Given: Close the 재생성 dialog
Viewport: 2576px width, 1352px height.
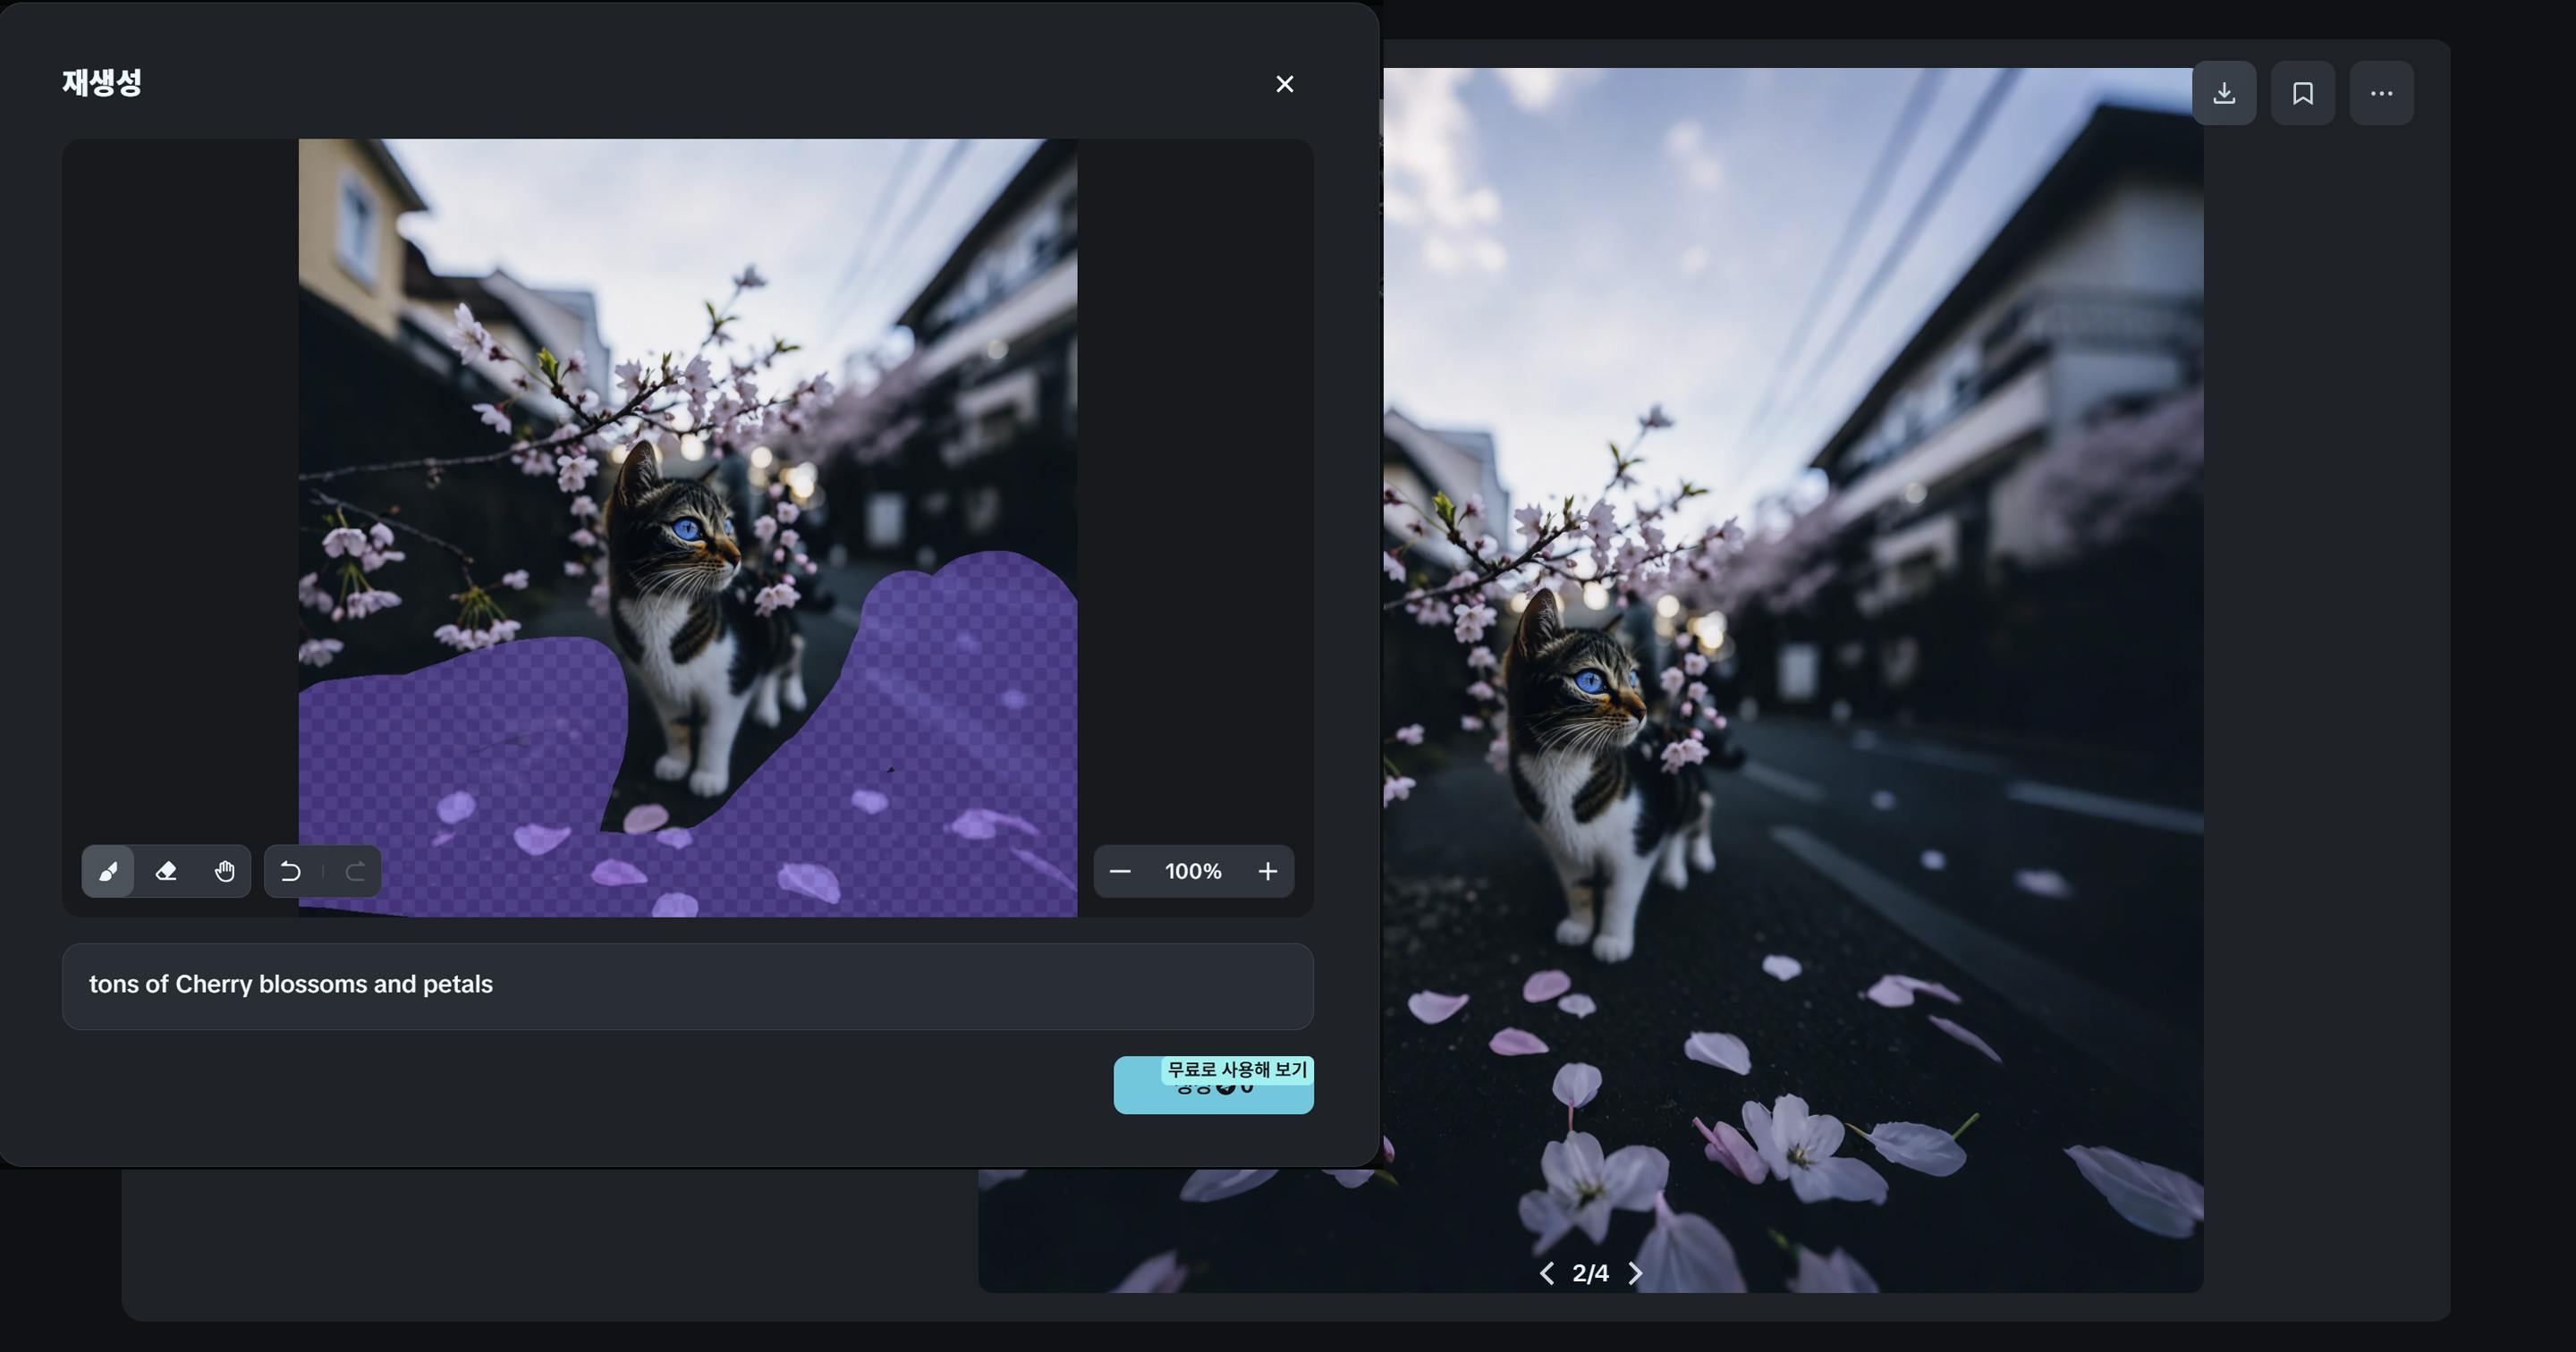Looking at the screenshot, I should pyautogui.click(x=1284, y=84).
